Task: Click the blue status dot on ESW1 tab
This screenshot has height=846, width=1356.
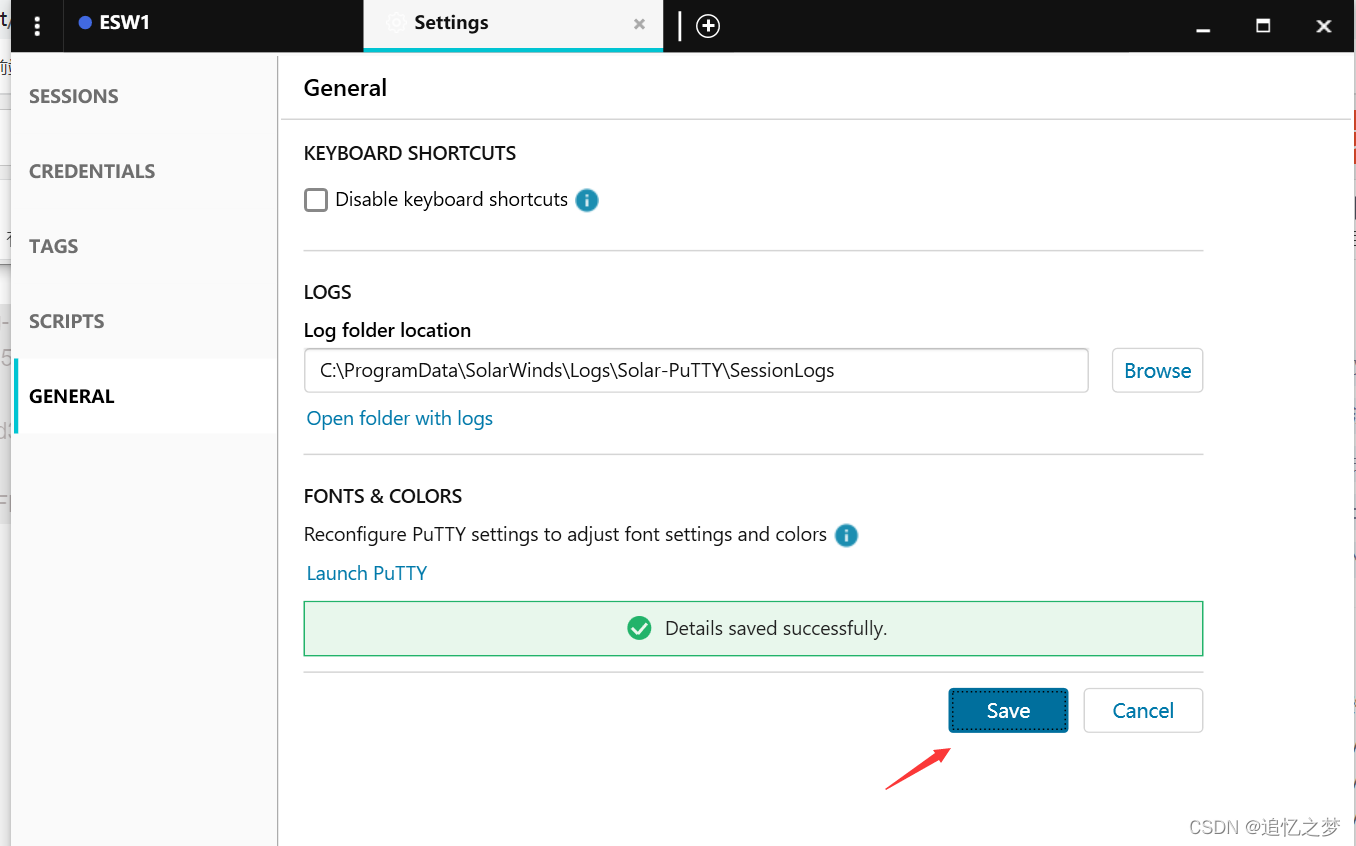Action: 85,23
